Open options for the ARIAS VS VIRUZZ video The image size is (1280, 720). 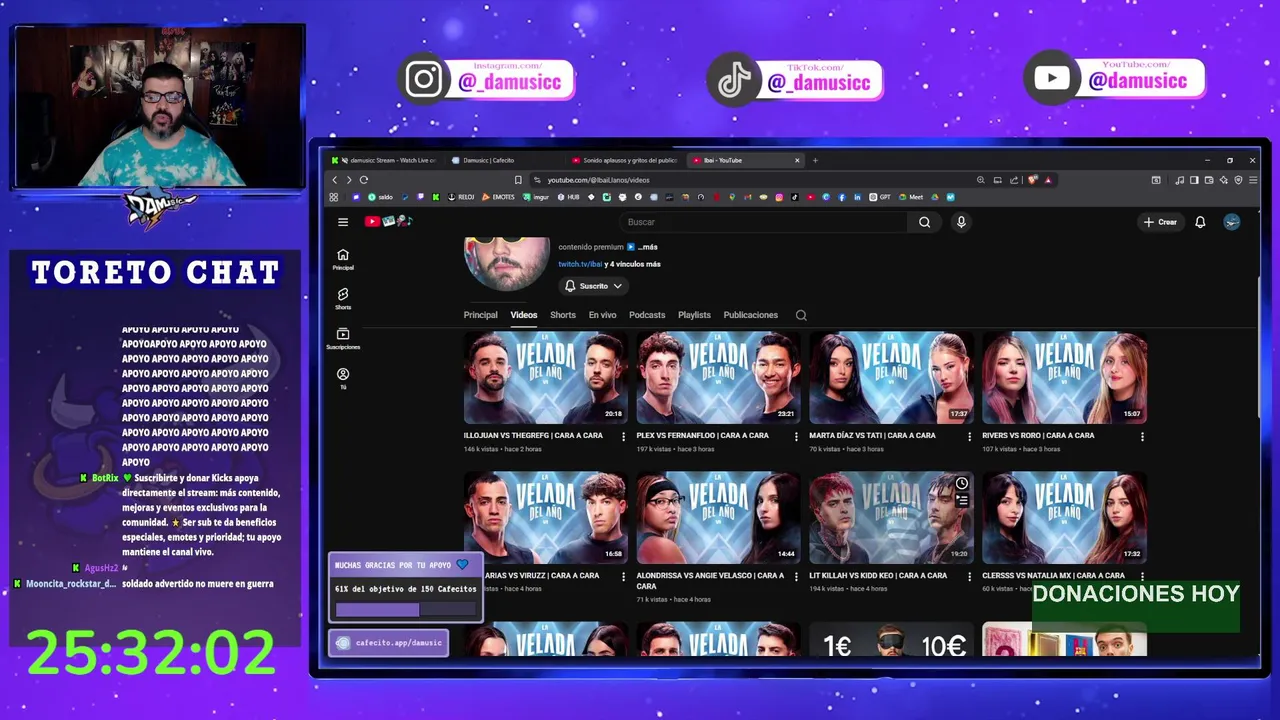click(x=624, y=576)
